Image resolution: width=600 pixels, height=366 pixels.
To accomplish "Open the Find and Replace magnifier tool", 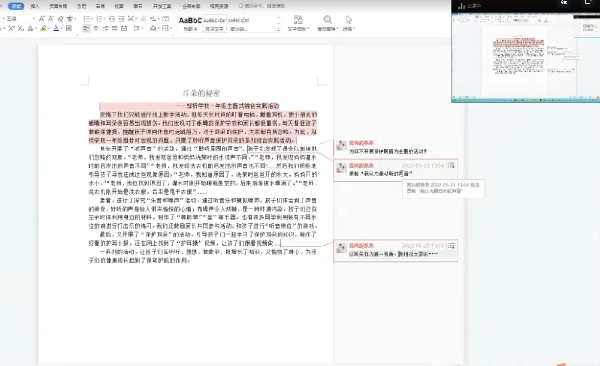I will 328,23.
